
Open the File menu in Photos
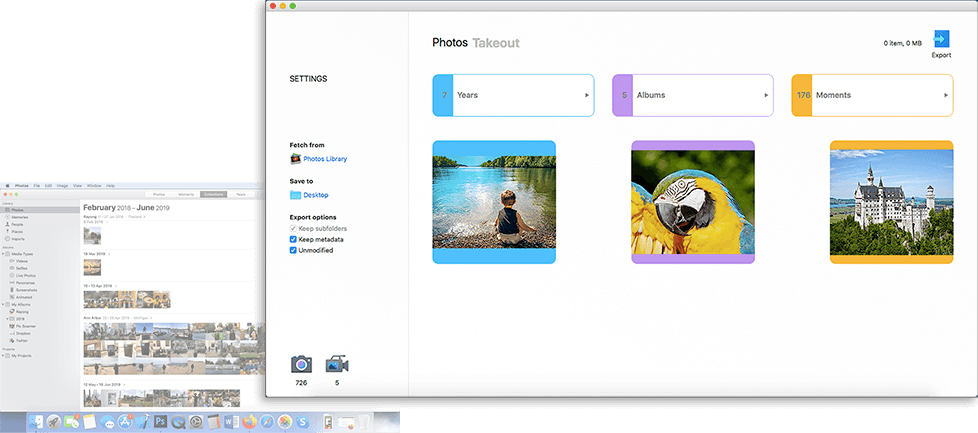[37, 186]
